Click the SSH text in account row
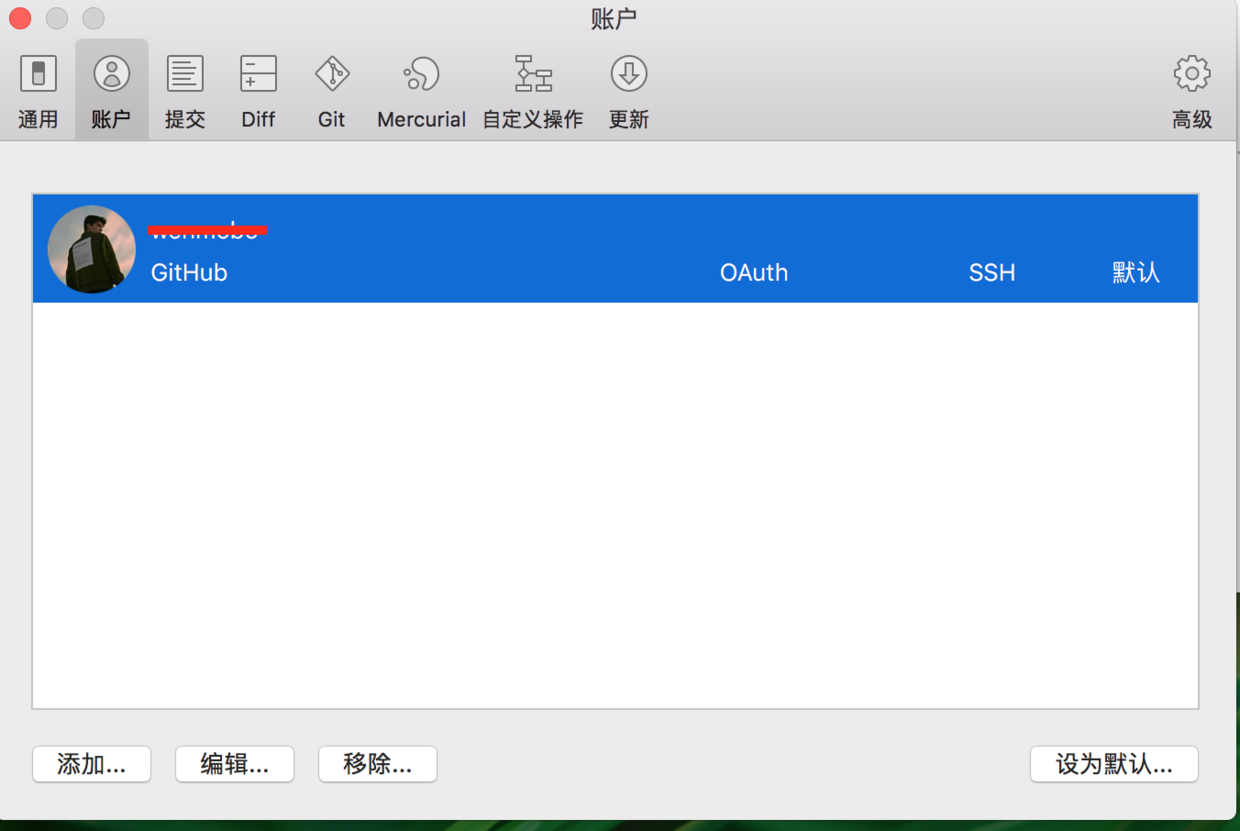The height and width of the screenshot is (831, 1240). click(x=992, y=273)
